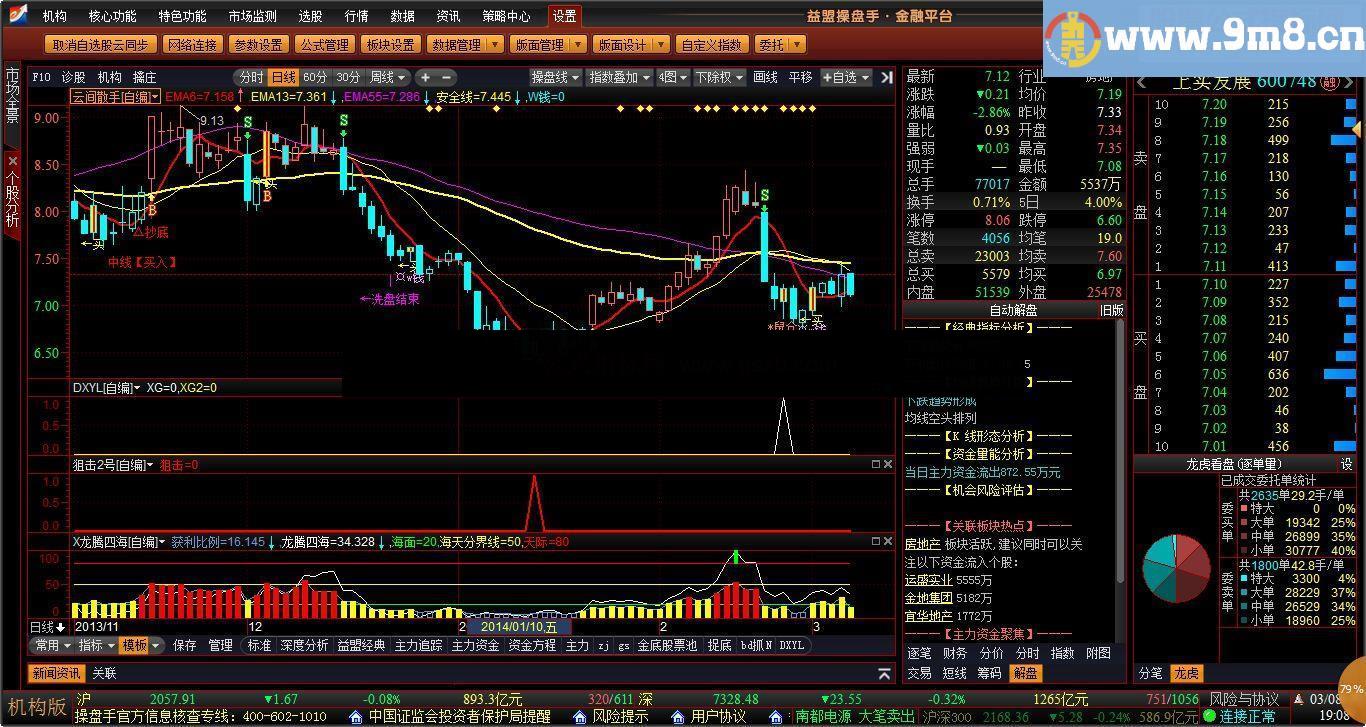
Task: Click the zoom out minus icon
Action: pos(446,77)
